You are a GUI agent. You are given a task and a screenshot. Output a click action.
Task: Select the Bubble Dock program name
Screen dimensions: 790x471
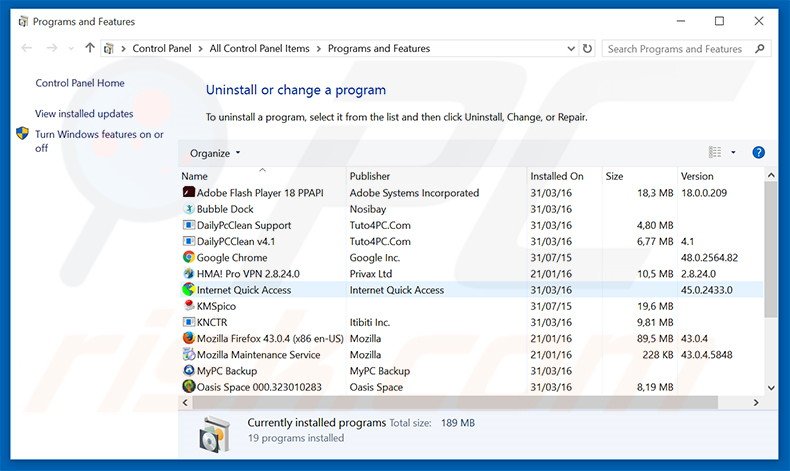pyautogui.click(x=225, y=209)
